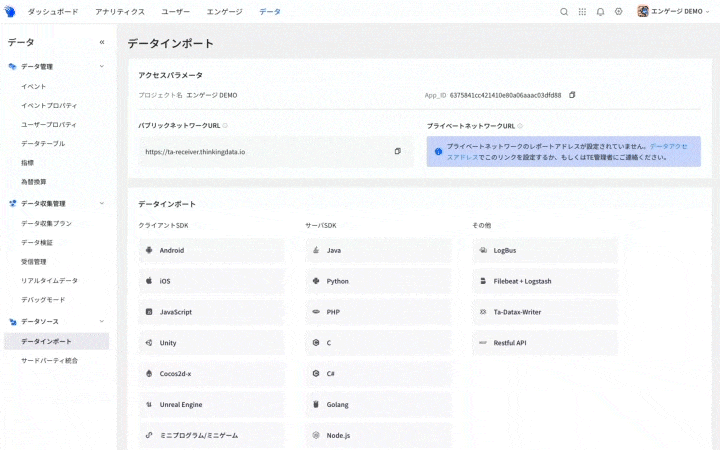Collapse the データソース section
The width and height of the screenshot is (720, 450).
click(101, 321)
